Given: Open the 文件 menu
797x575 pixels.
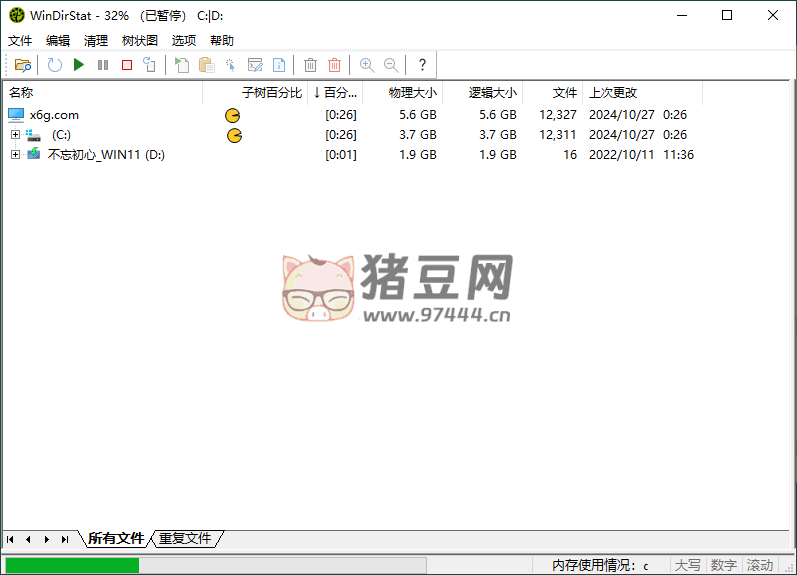Looking at the screenshot, I should coord(20,41).
